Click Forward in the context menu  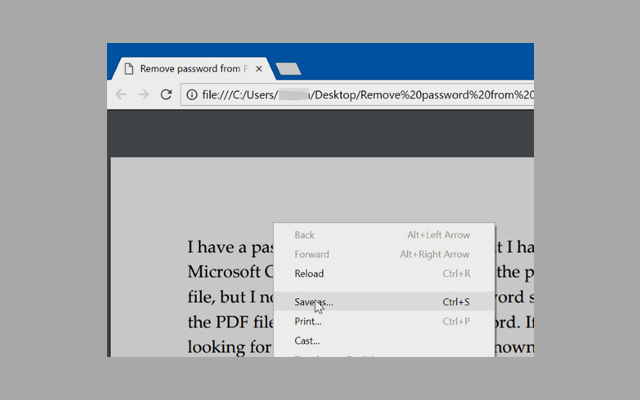pyautogui.click(x=310, y=254)
